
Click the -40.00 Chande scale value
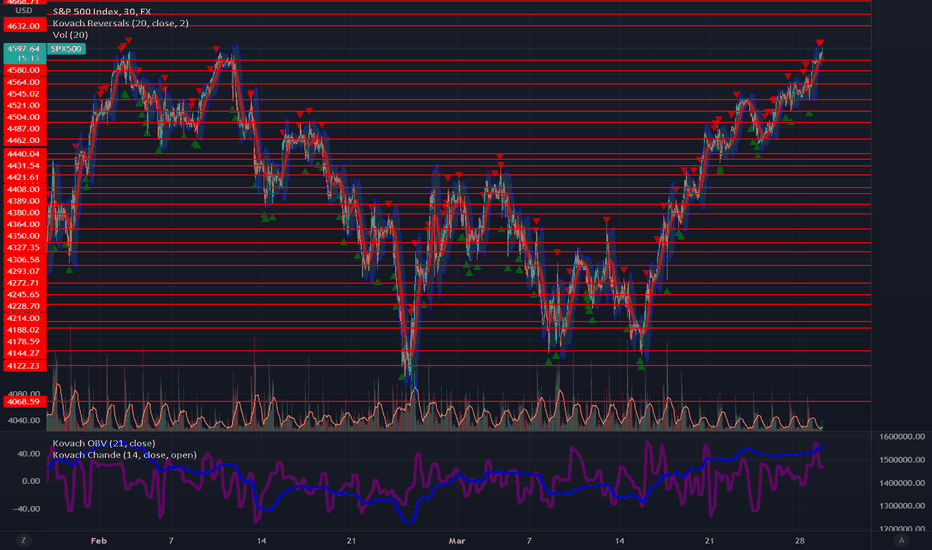click(28, 509)
